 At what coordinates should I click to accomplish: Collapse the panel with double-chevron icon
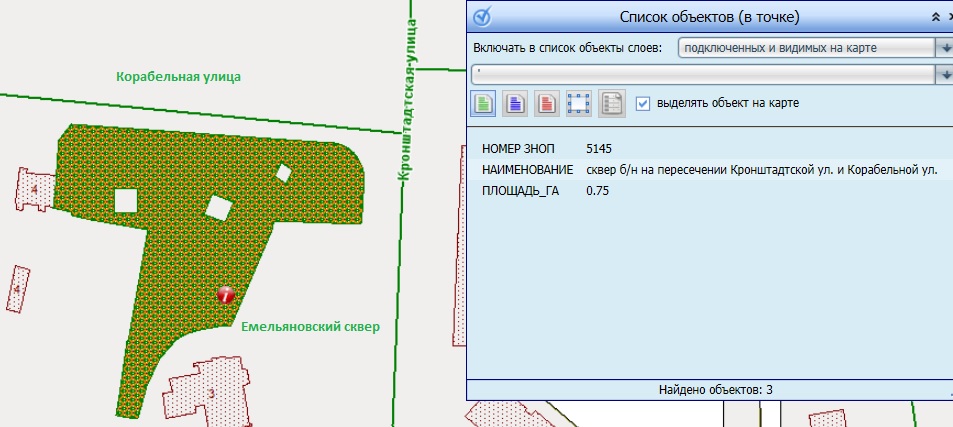(935, 17)
